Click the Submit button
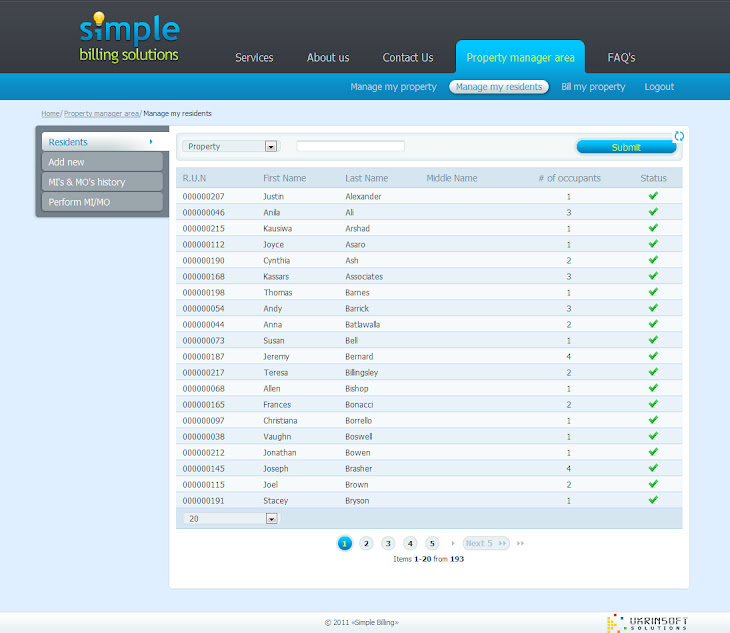 (x=626, y=147)
